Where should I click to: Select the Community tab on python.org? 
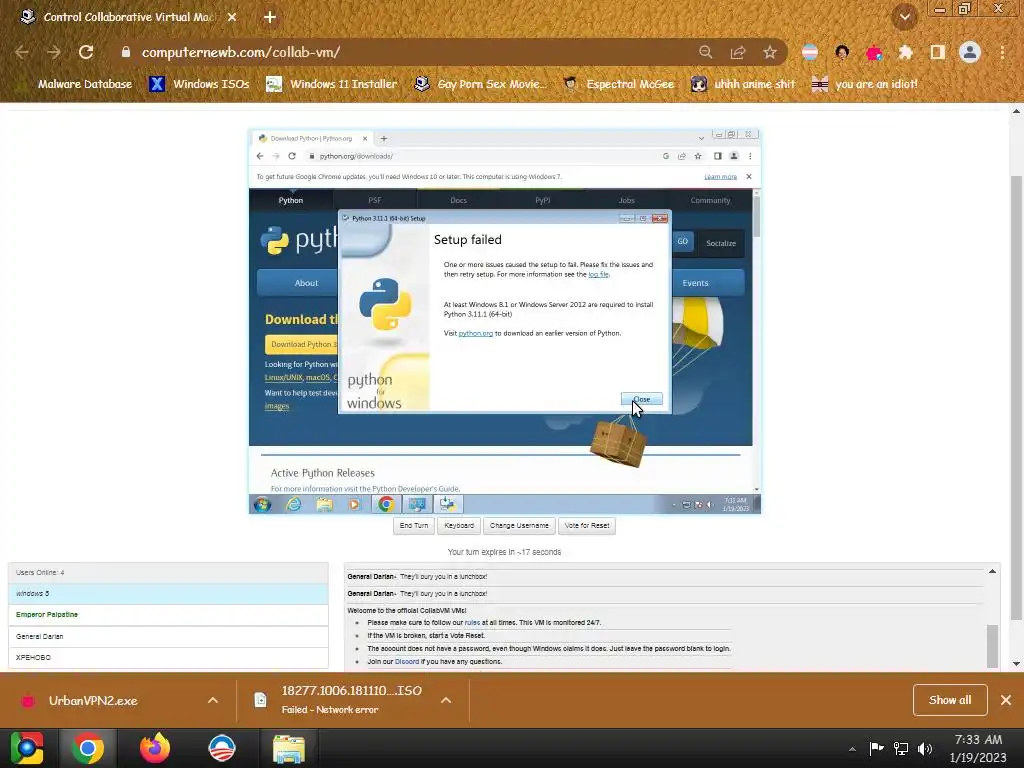coord(711,200)
